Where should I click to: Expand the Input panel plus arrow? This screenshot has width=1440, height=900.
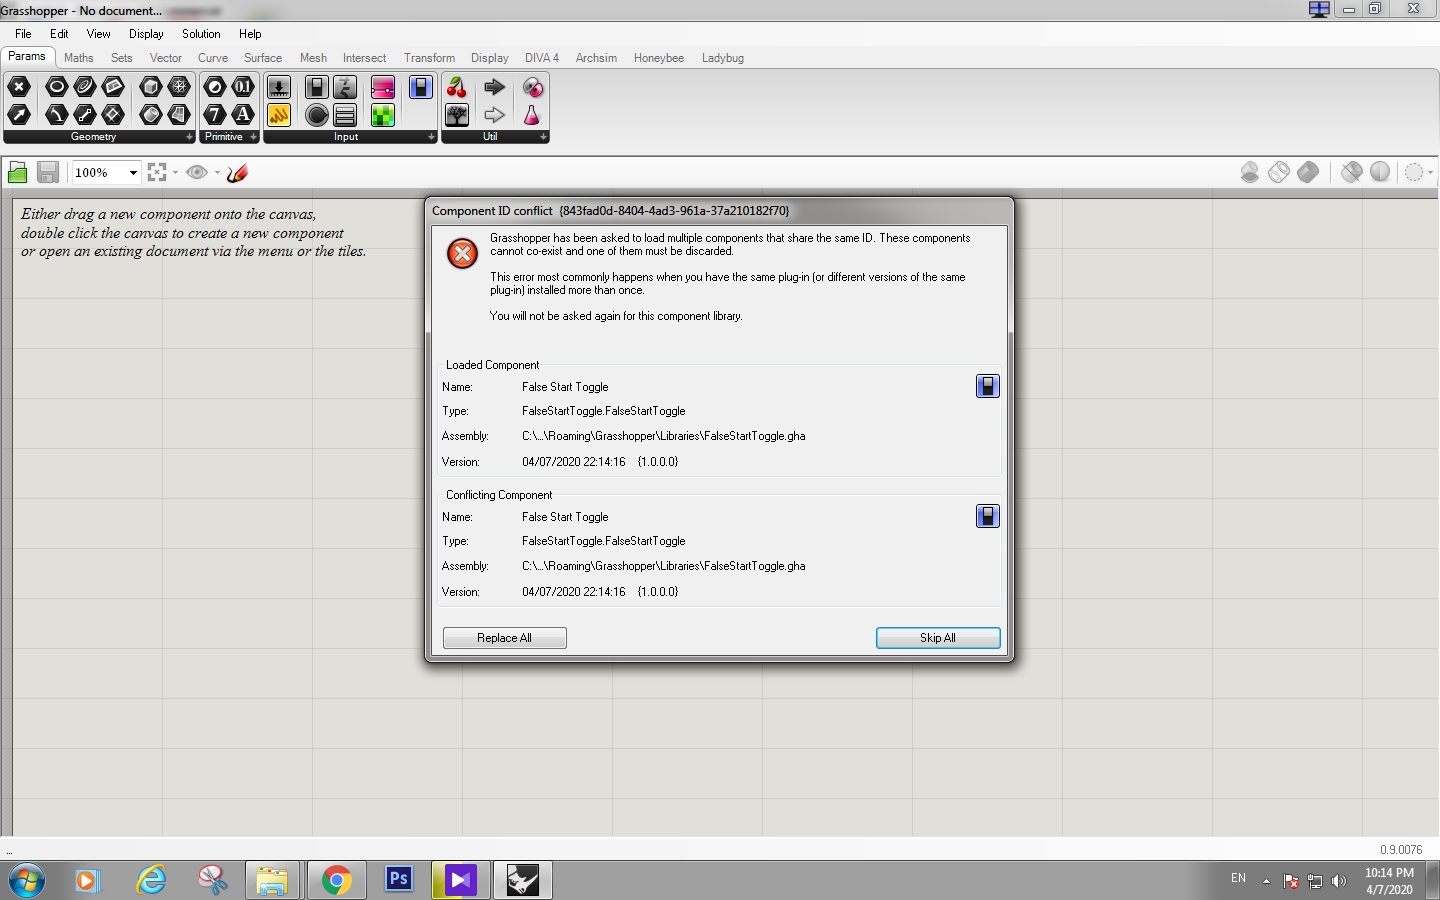click(431, 137)
